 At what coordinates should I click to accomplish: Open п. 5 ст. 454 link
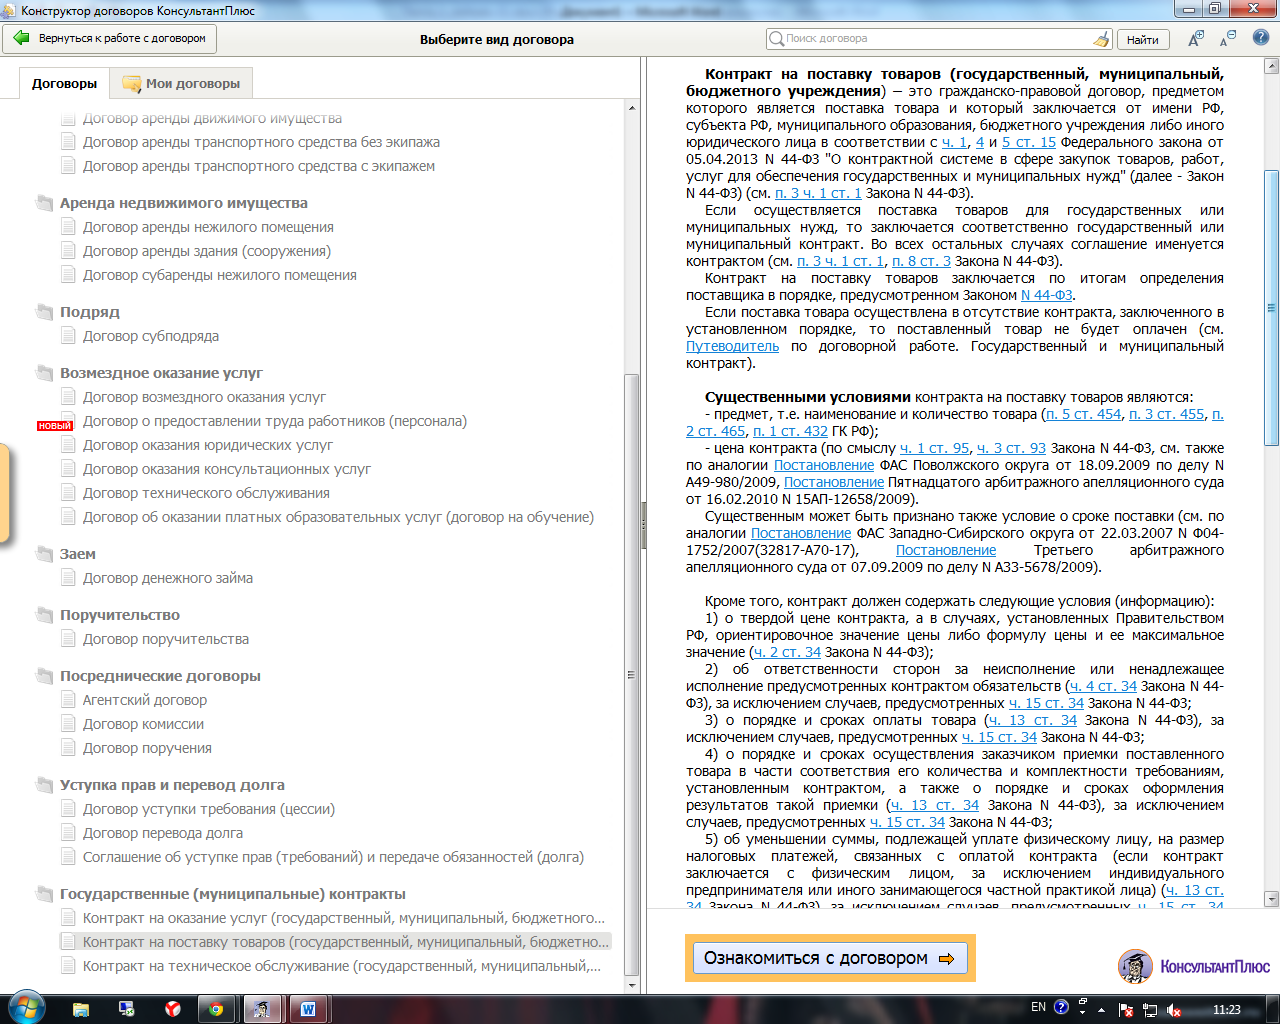[x=1083, y=414]
